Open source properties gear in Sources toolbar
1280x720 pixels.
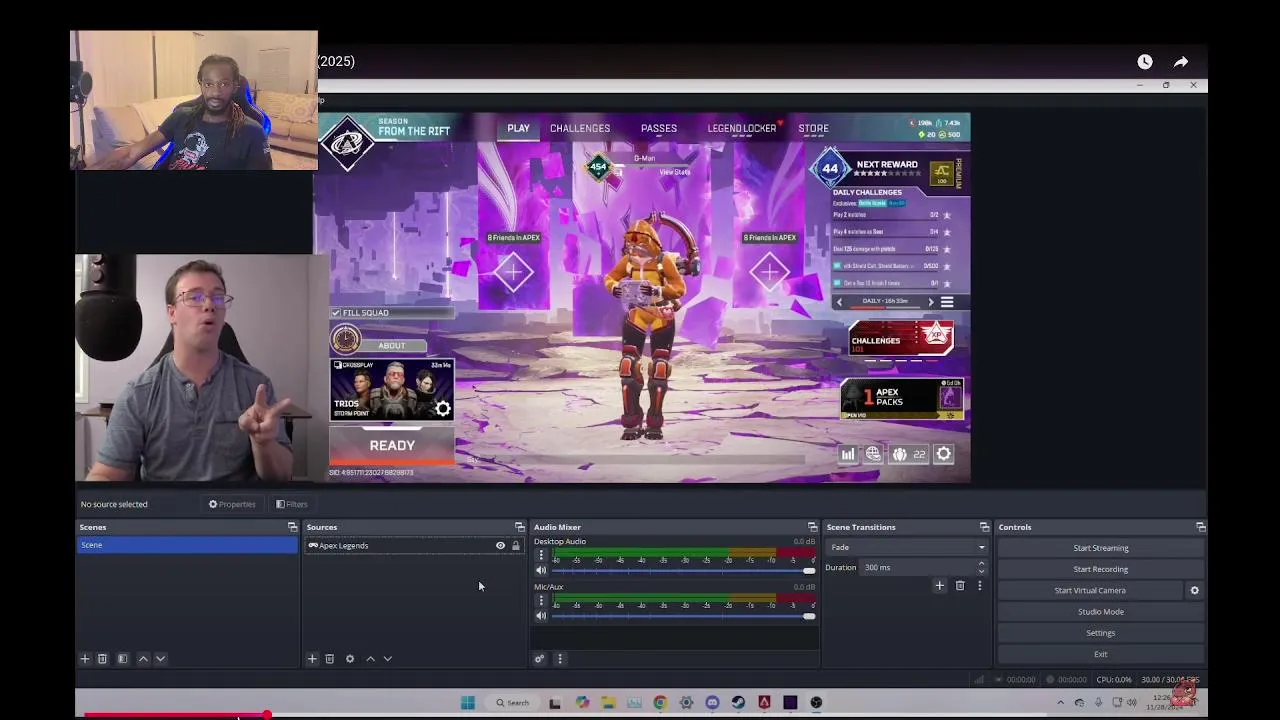[350, 659]
